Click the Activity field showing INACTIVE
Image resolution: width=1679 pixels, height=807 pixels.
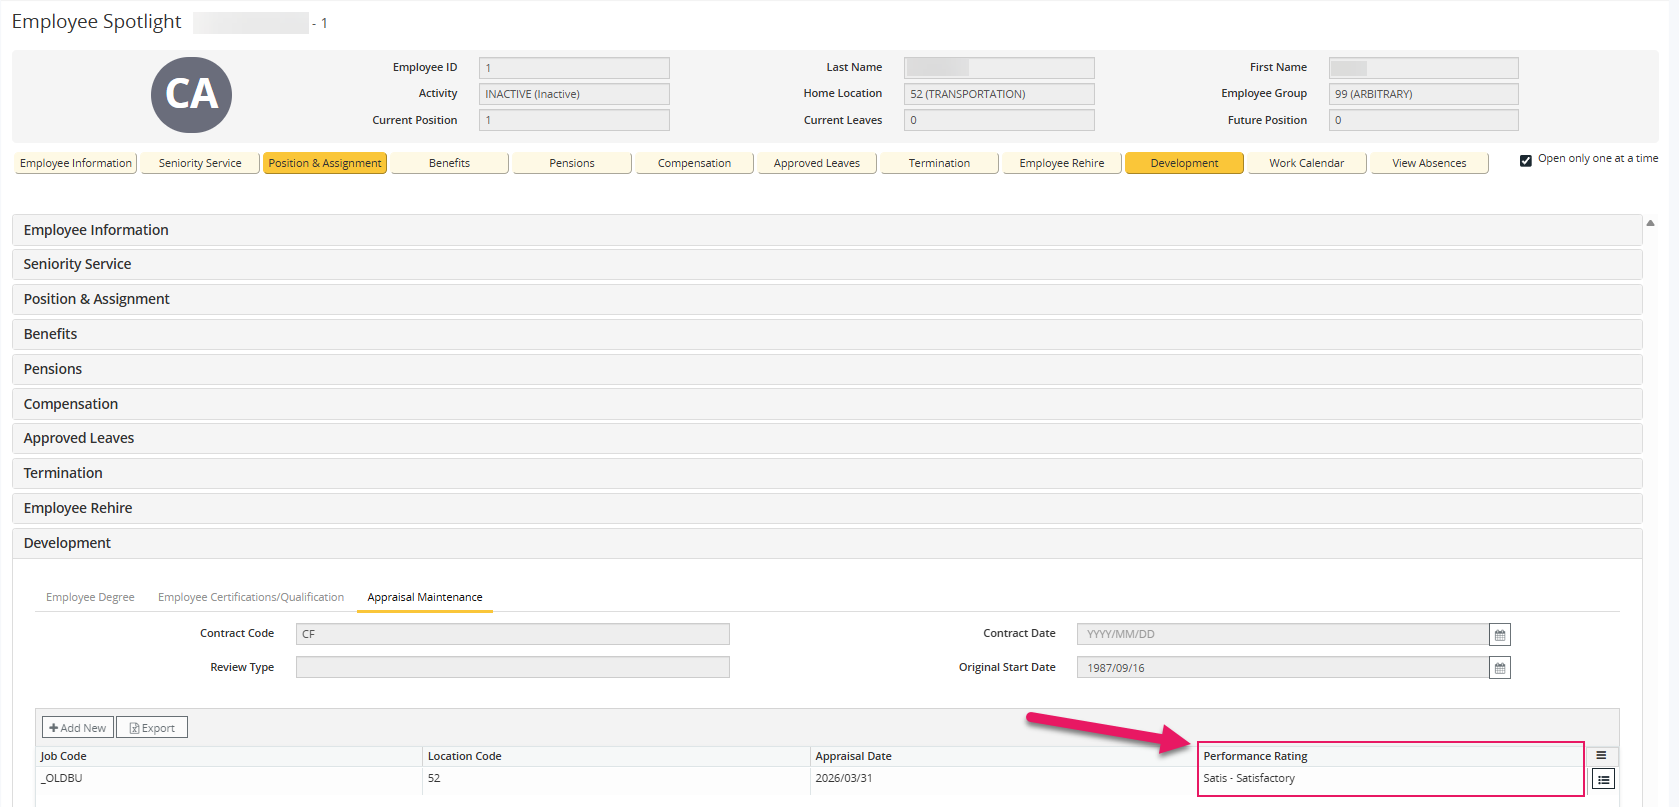coord(574,94)
